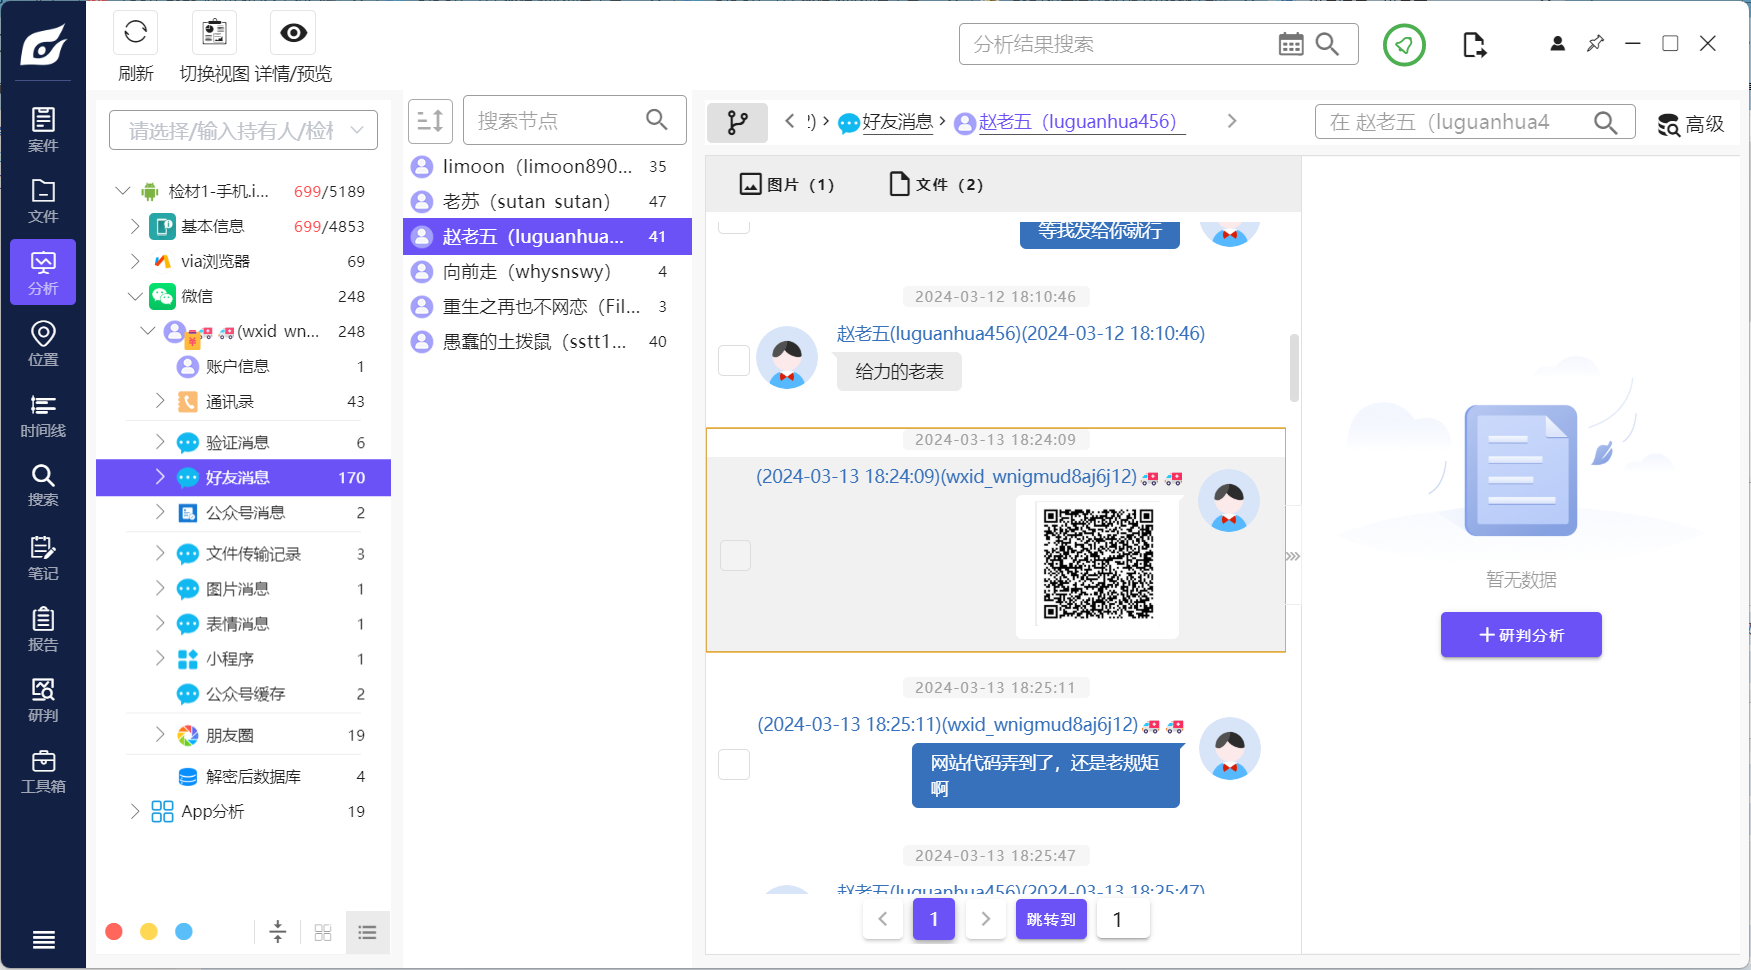The image size is (1751, 970).
Task: Switch to the 文件 (2) tab
Action: tap(937, 184)
